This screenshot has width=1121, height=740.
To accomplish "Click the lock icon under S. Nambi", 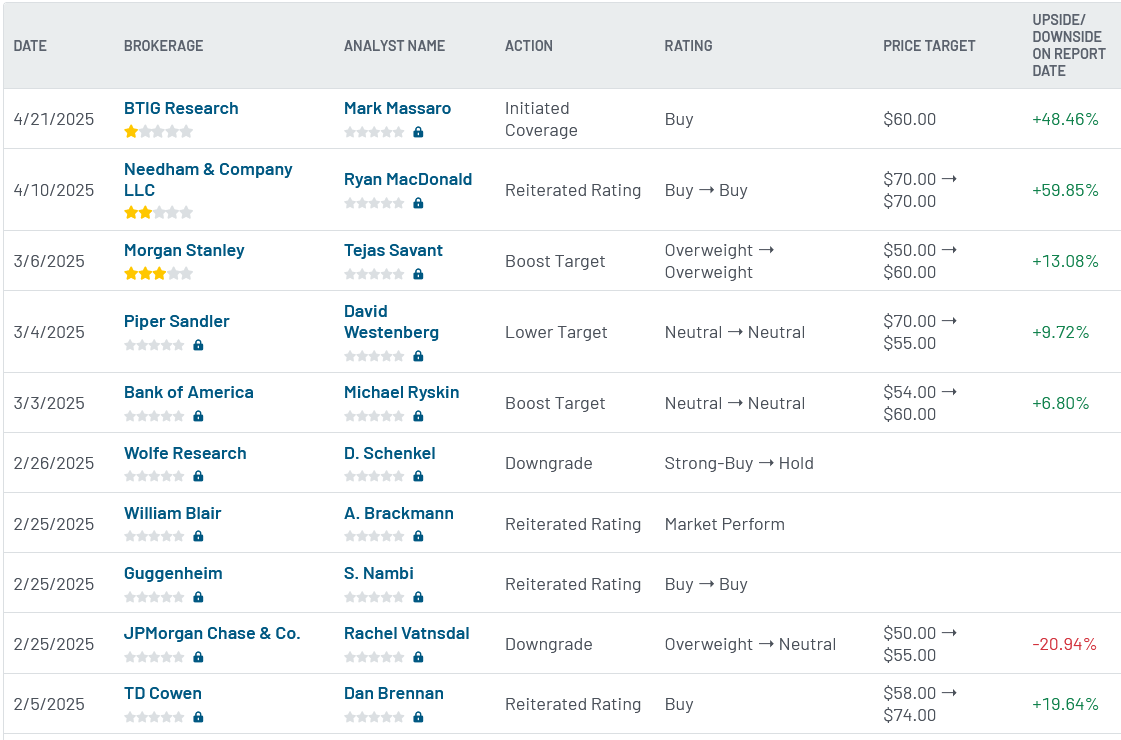I will [x=418, y=597].
